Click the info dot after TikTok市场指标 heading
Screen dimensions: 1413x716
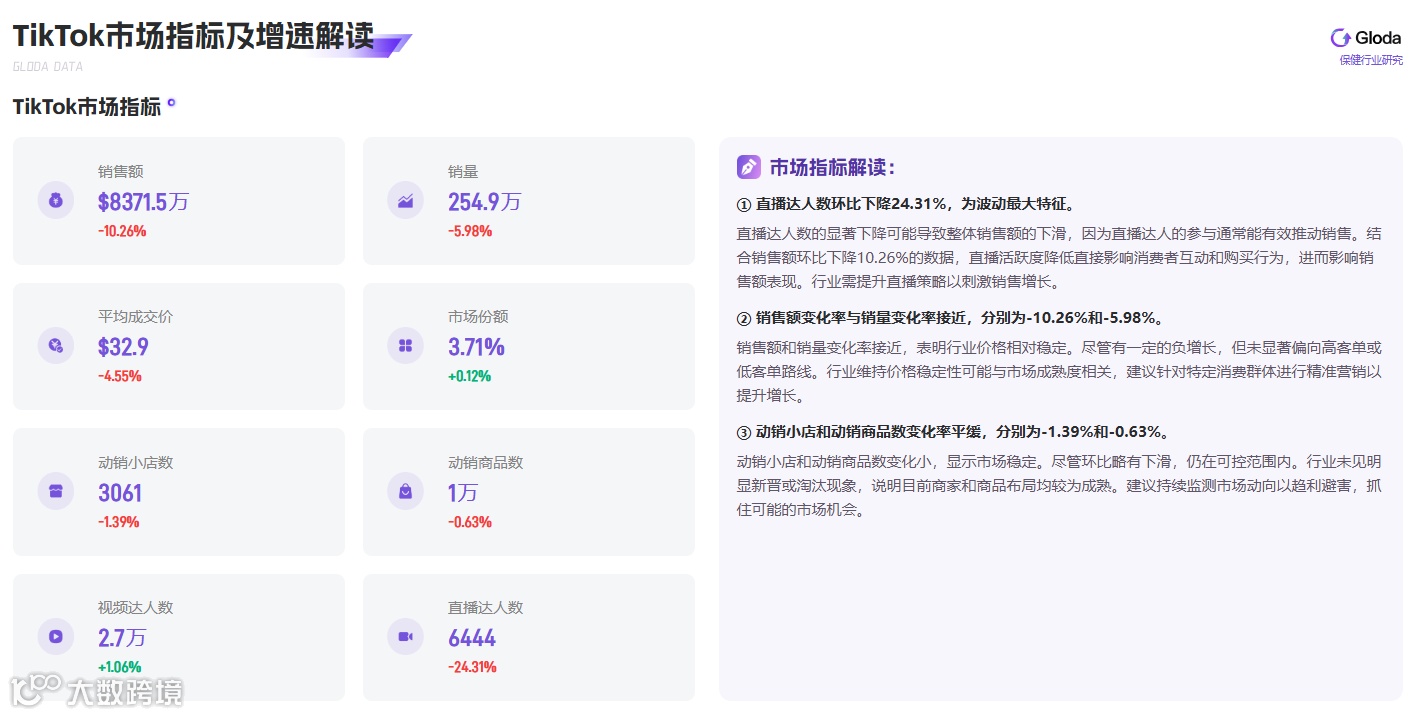coord(171,102)
